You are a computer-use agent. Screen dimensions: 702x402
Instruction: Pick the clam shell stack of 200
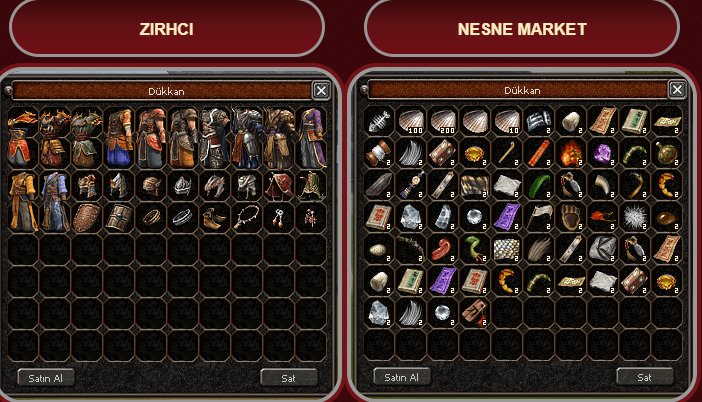click(443, 121)
